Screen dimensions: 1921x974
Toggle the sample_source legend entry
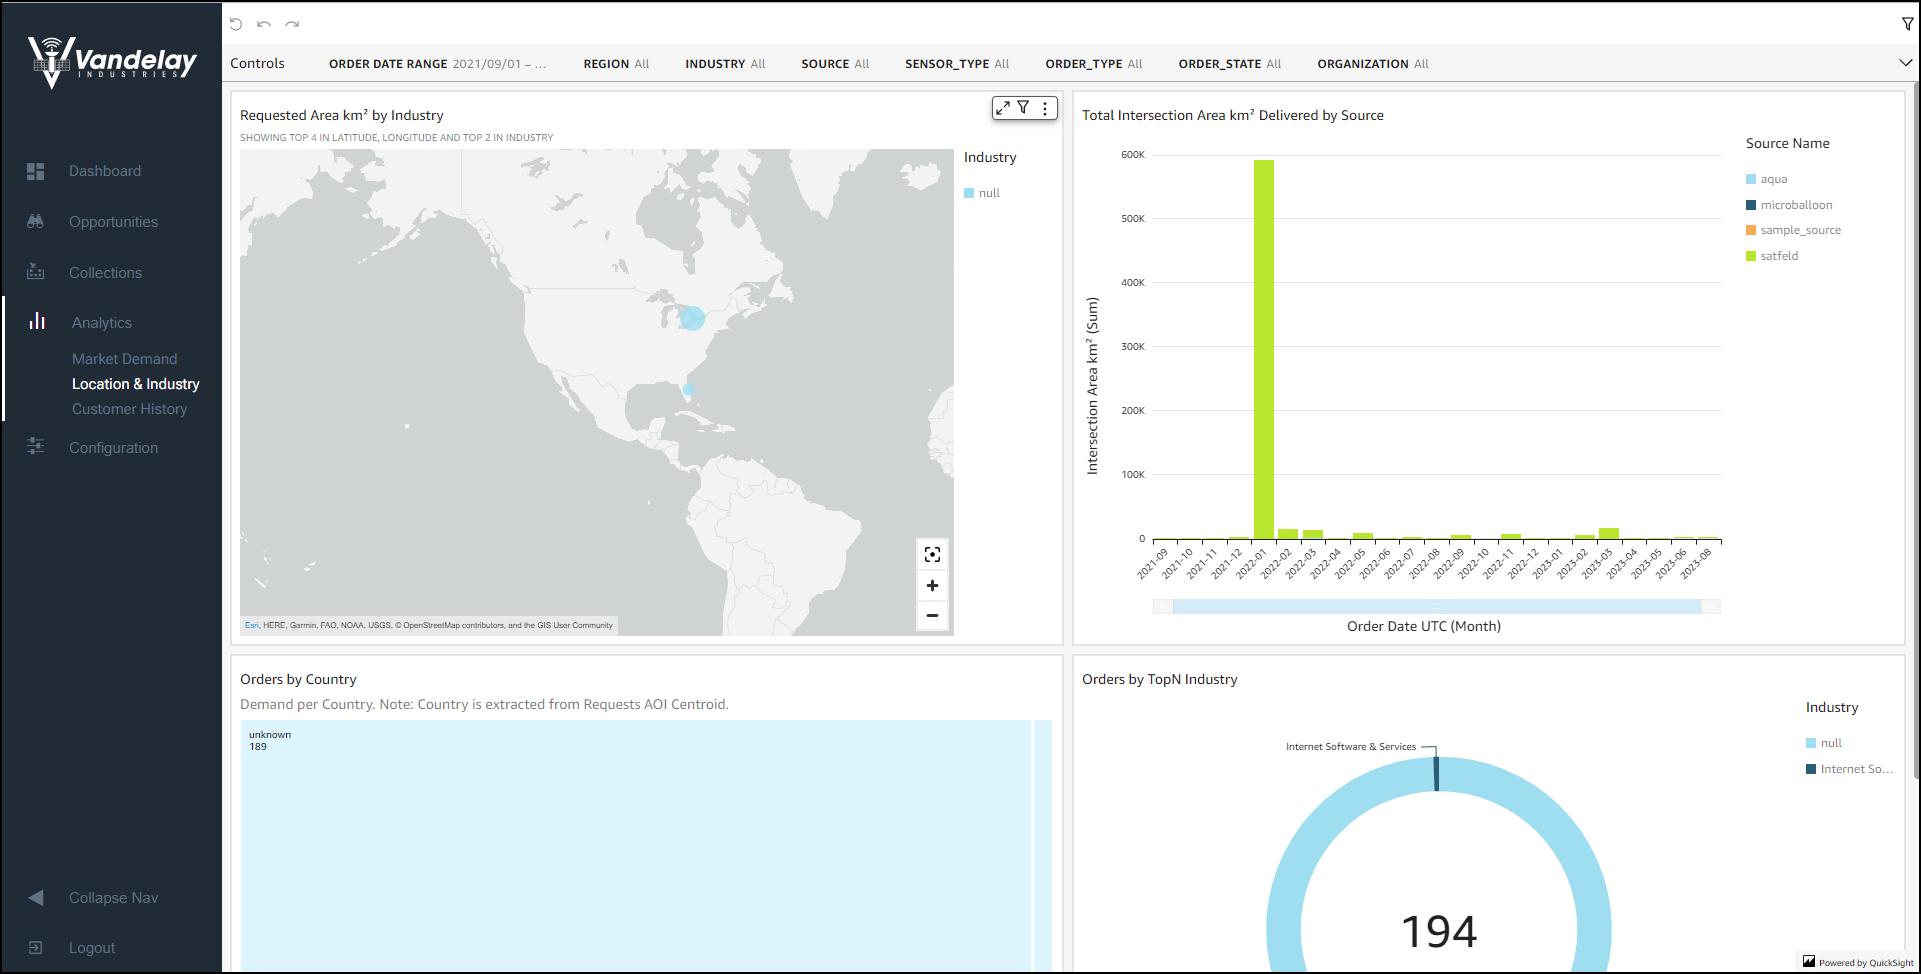[1793, 230]
